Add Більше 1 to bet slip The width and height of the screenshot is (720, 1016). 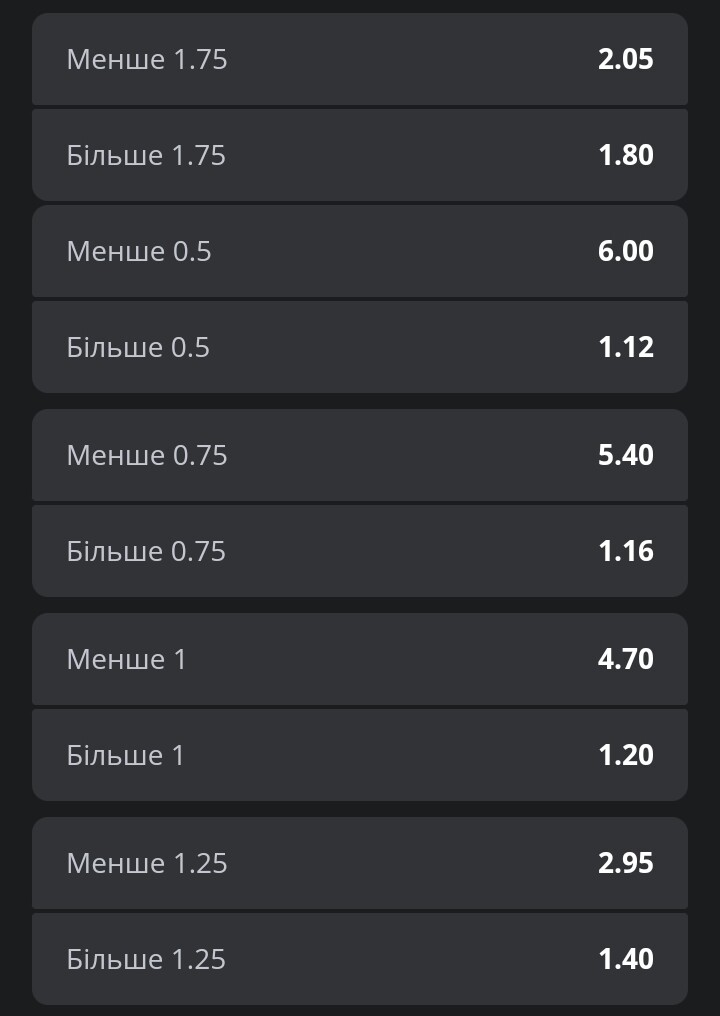click(x=360, y=755)
